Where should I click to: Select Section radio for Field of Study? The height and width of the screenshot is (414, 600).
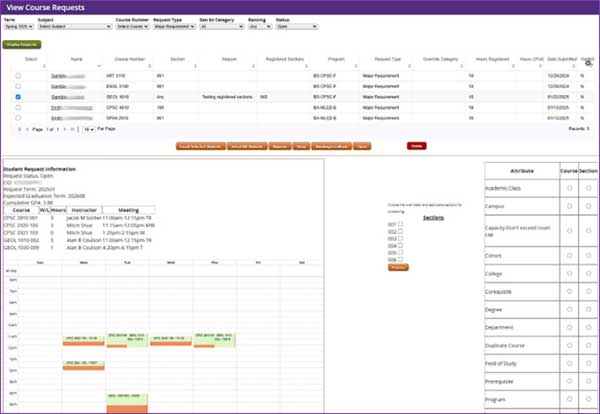(589, 363)
